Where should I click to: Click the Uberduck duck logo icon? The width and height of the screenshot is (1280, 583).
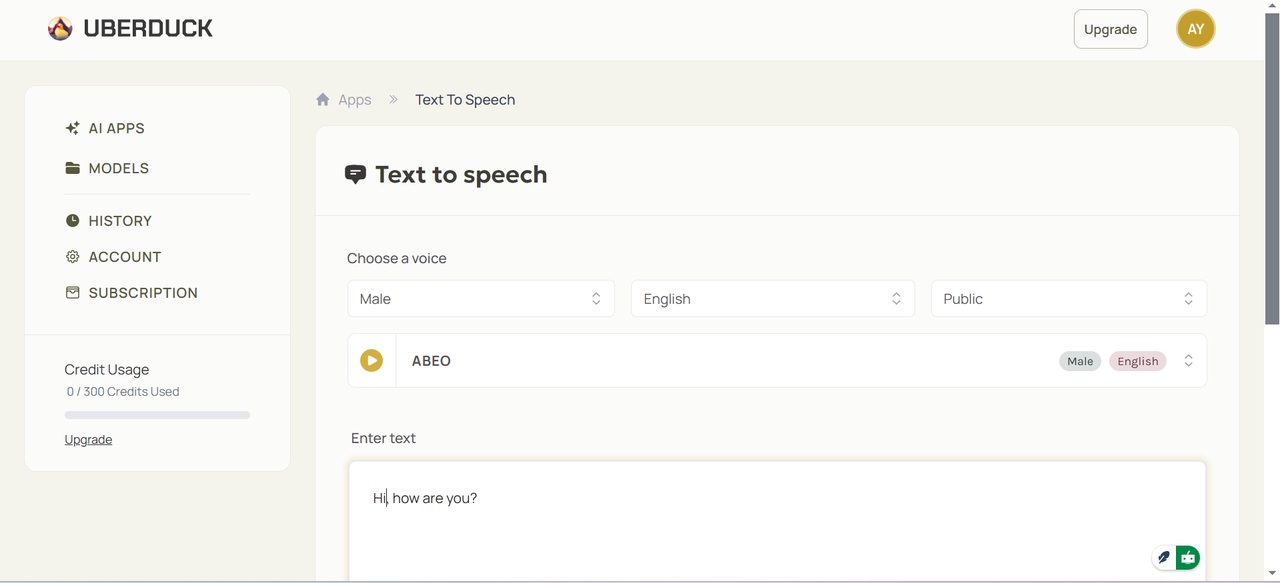(60, 29)
